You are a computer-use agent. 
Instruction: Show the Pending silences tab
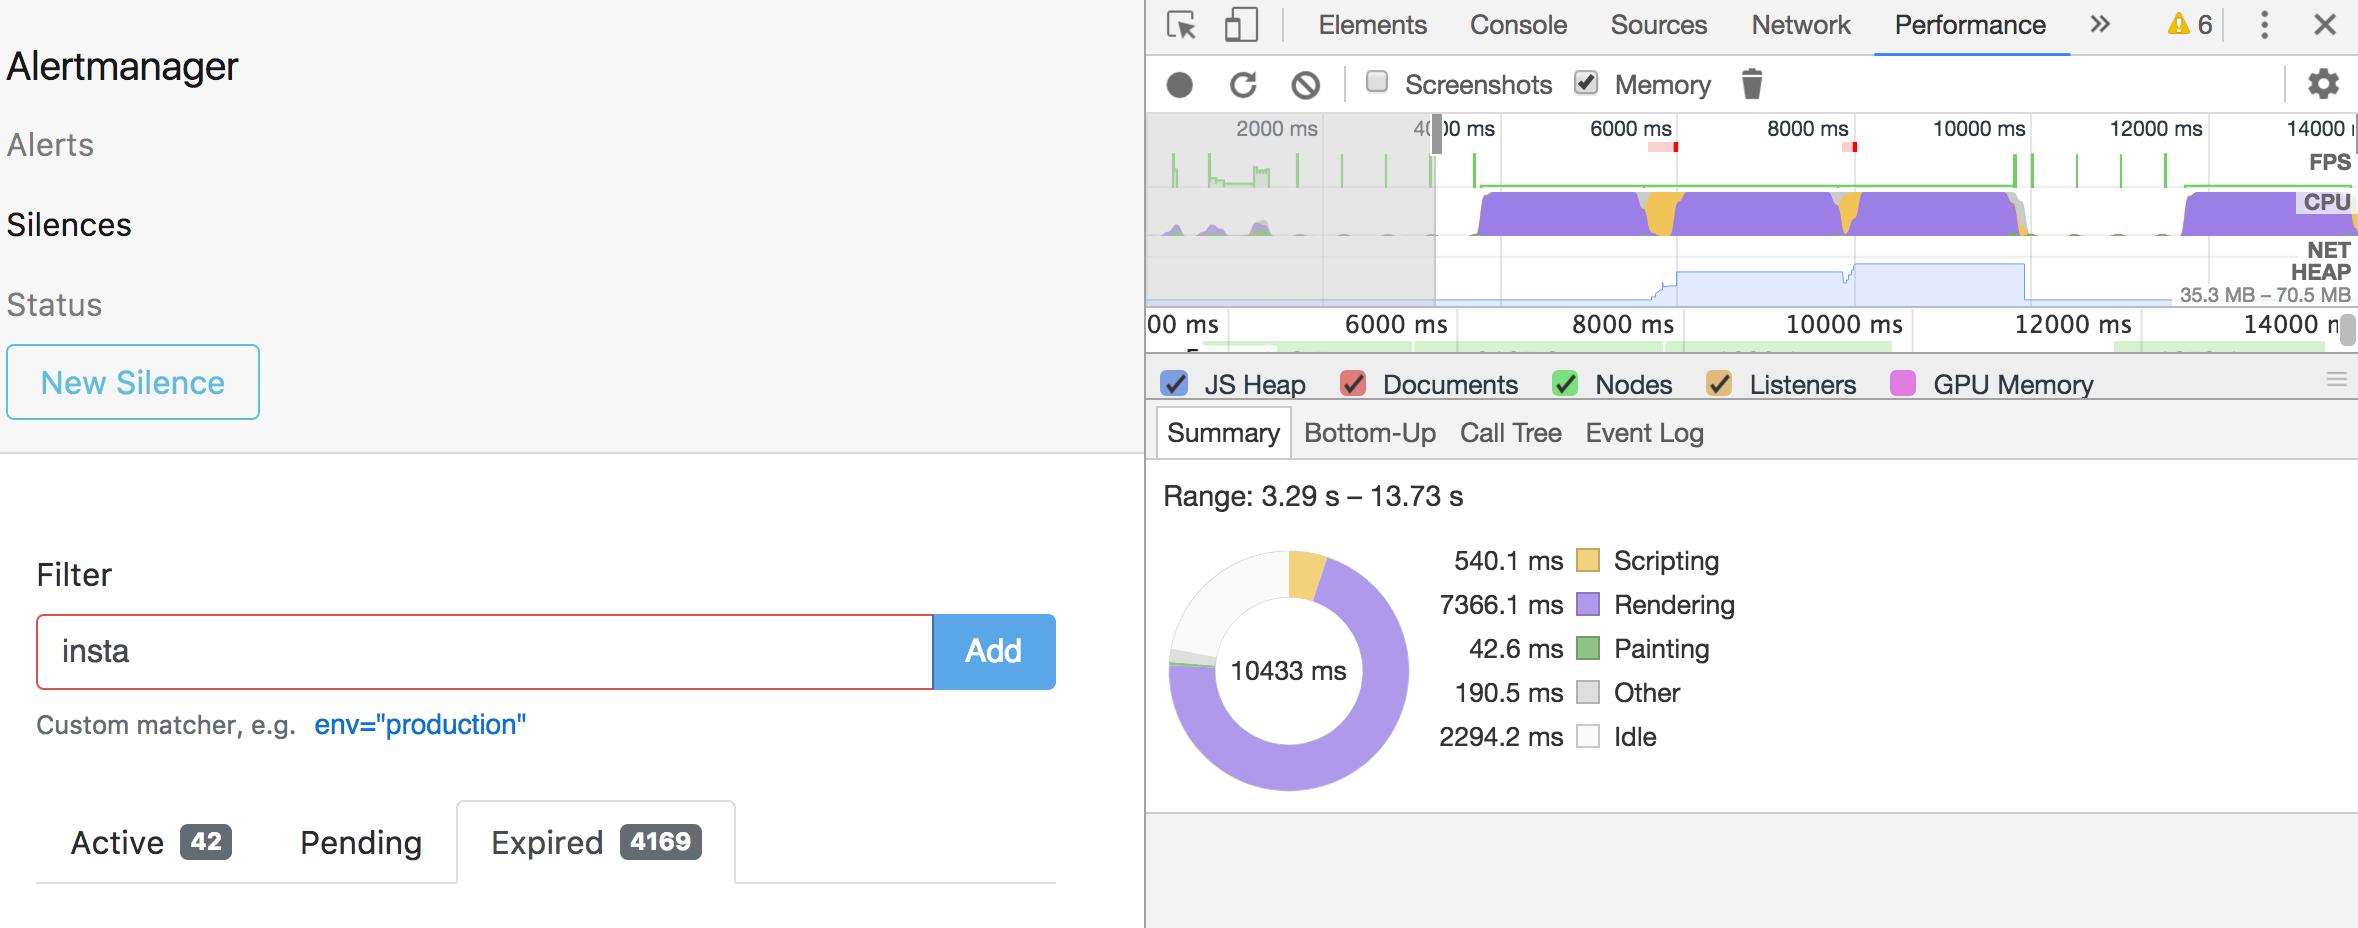coord(361,842)
